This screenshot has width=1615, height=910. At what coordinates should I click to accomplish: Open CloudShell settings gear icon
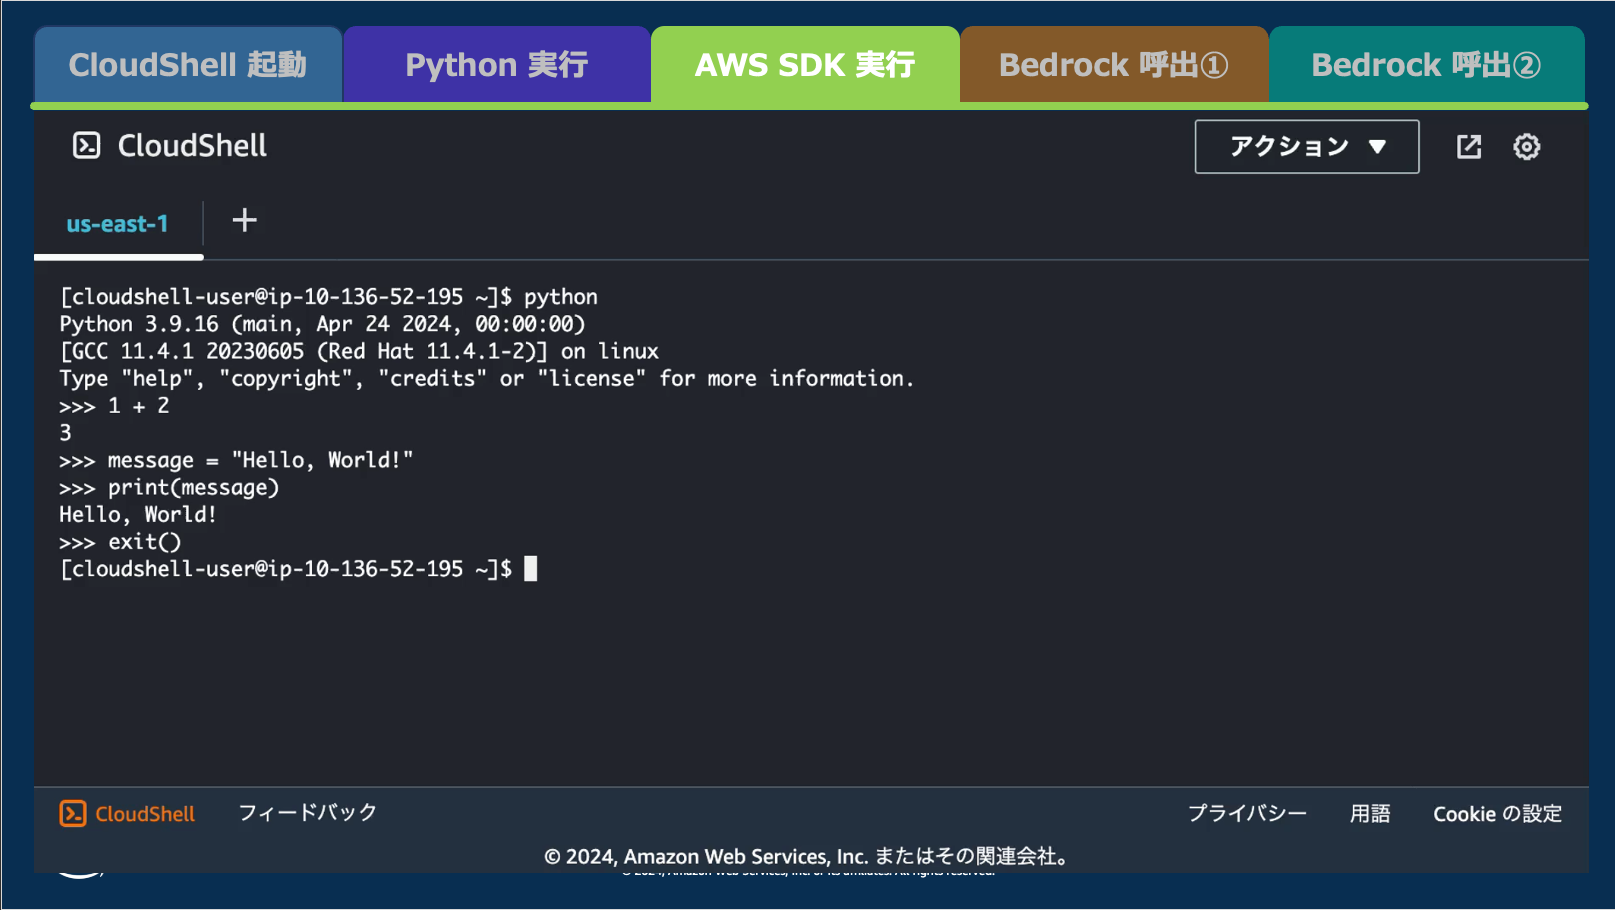coord(1527,147)
